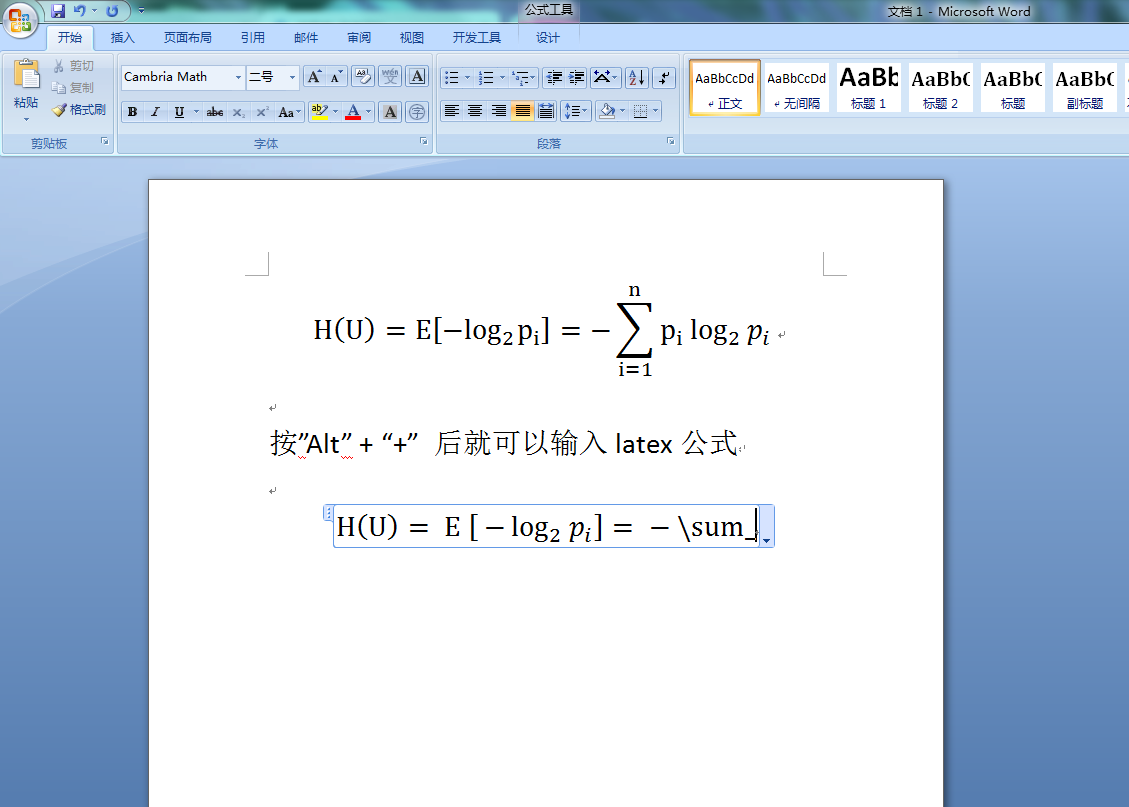Toggle center alignment
The image size is (1129, 807).
point(475,111)
